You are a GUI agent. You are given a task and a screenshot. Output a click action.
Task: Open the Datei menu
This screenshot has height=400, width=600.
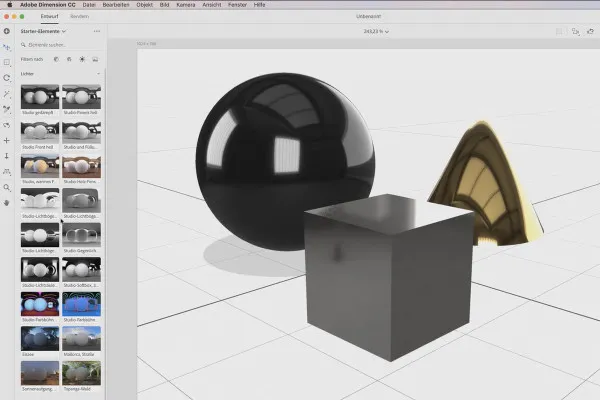(x=89, y=5)
